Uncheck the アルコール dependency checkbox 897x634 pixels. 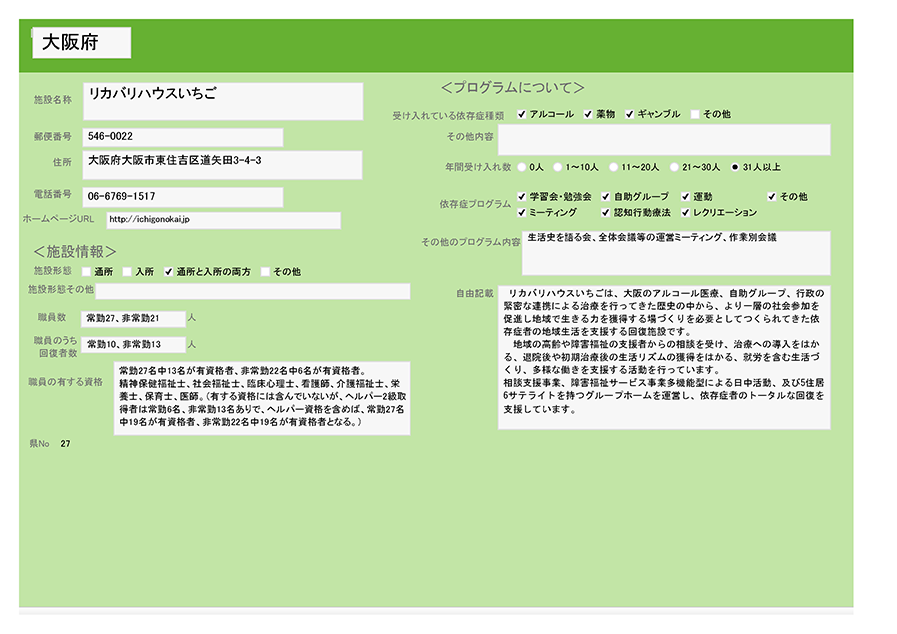click(522, 114)
